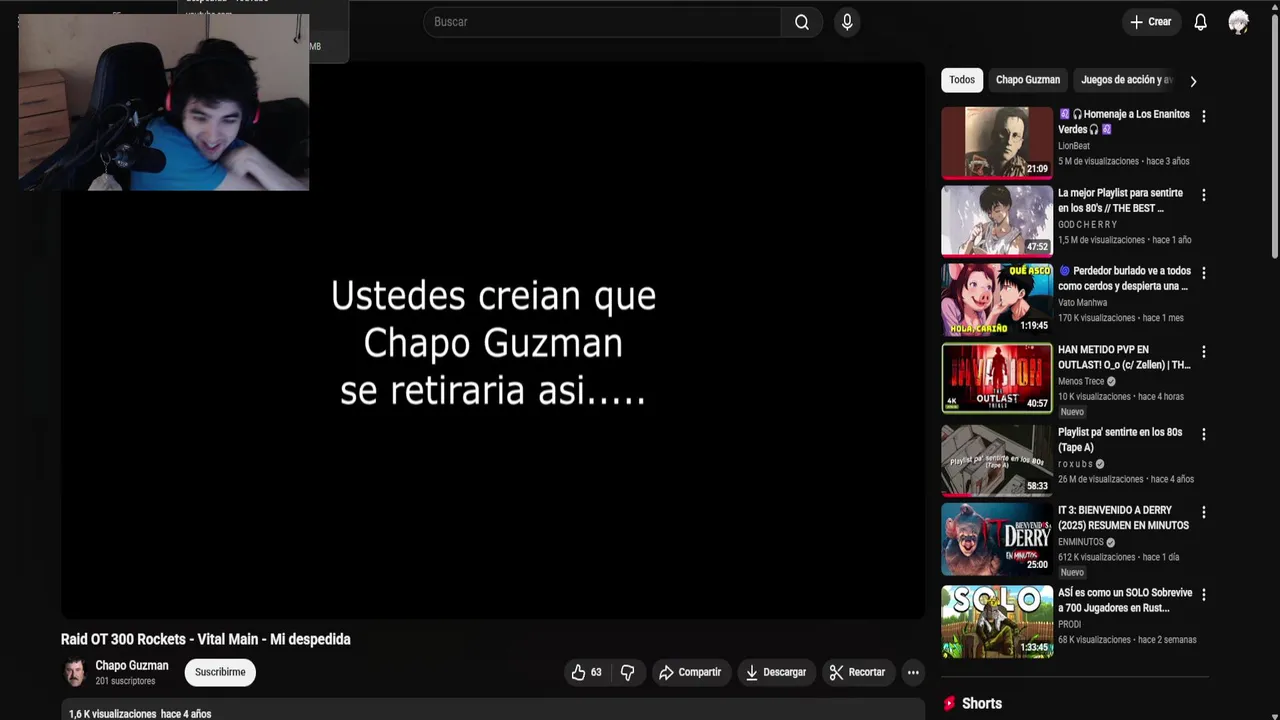Open the notifications bell
The width and height of the screenshot is (1280, 720).
tap(1200, 22)
